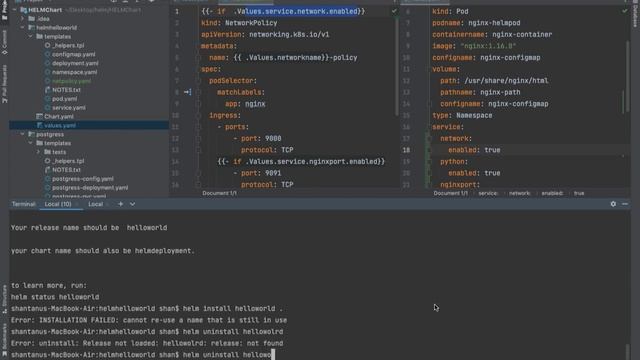
Task: Collapse helmhelloworld templates folder
Action: pos(31,37)
